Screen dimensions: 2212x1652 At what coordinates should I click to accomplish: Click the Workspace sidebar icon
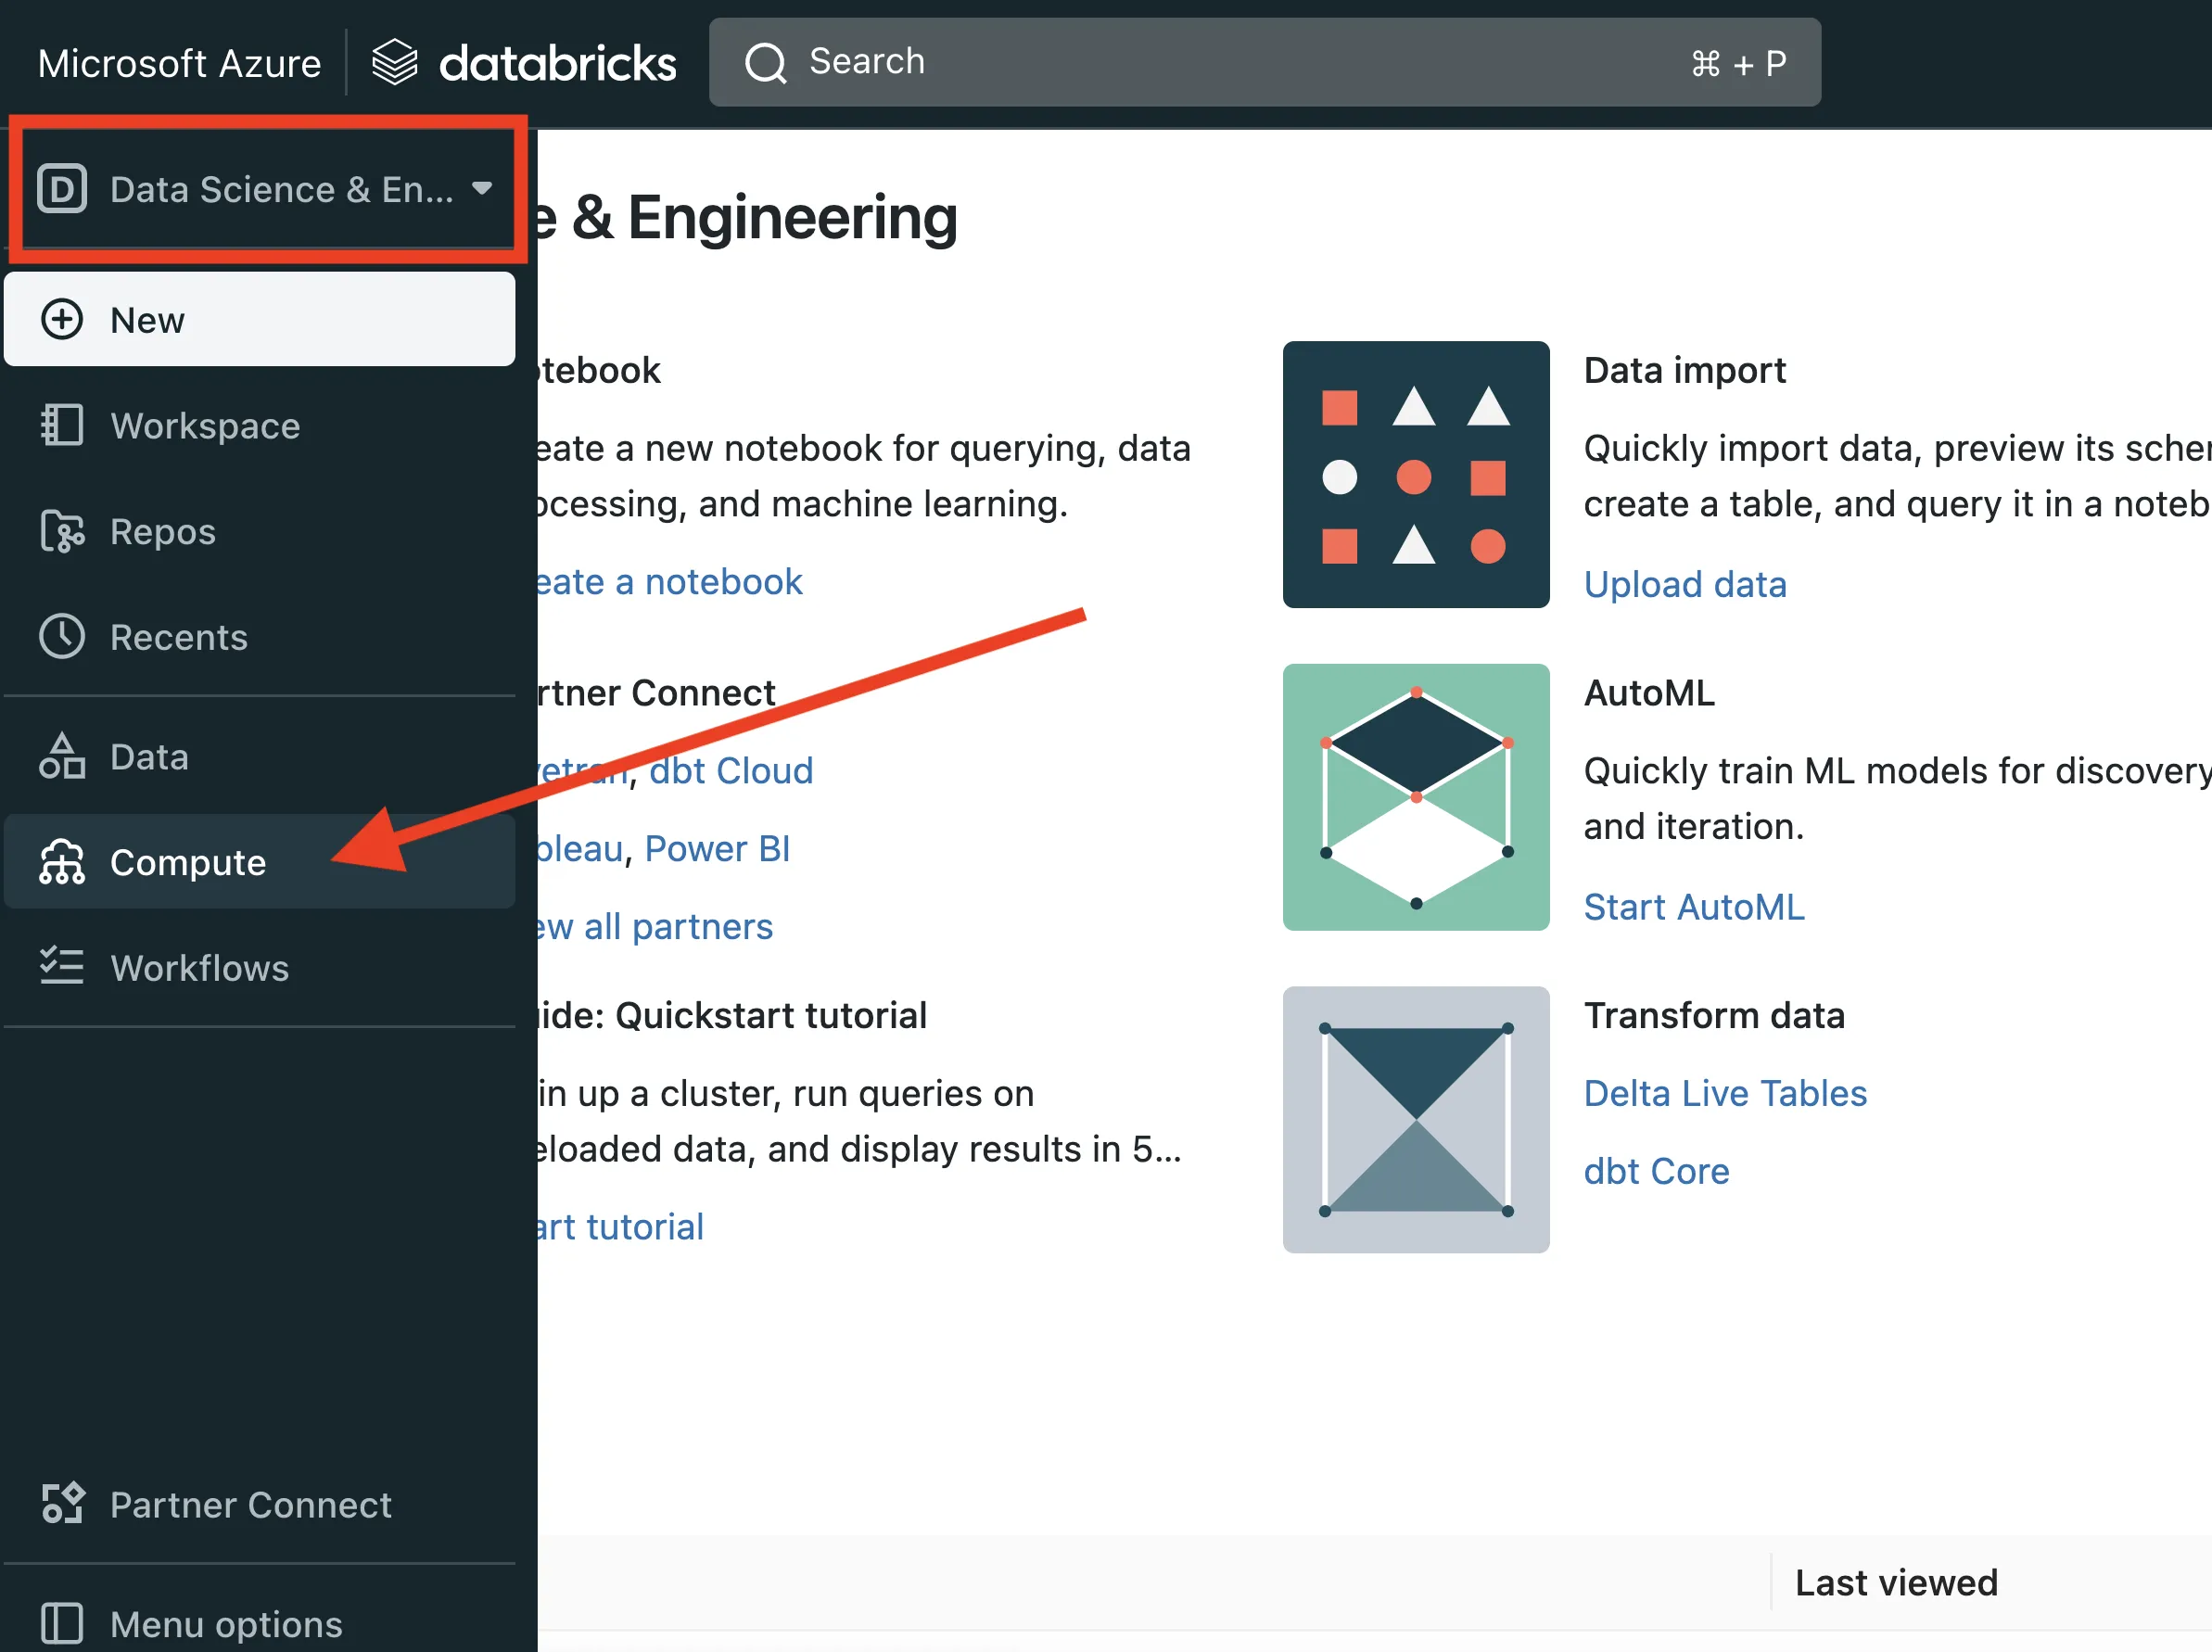[x=61, y=426]
